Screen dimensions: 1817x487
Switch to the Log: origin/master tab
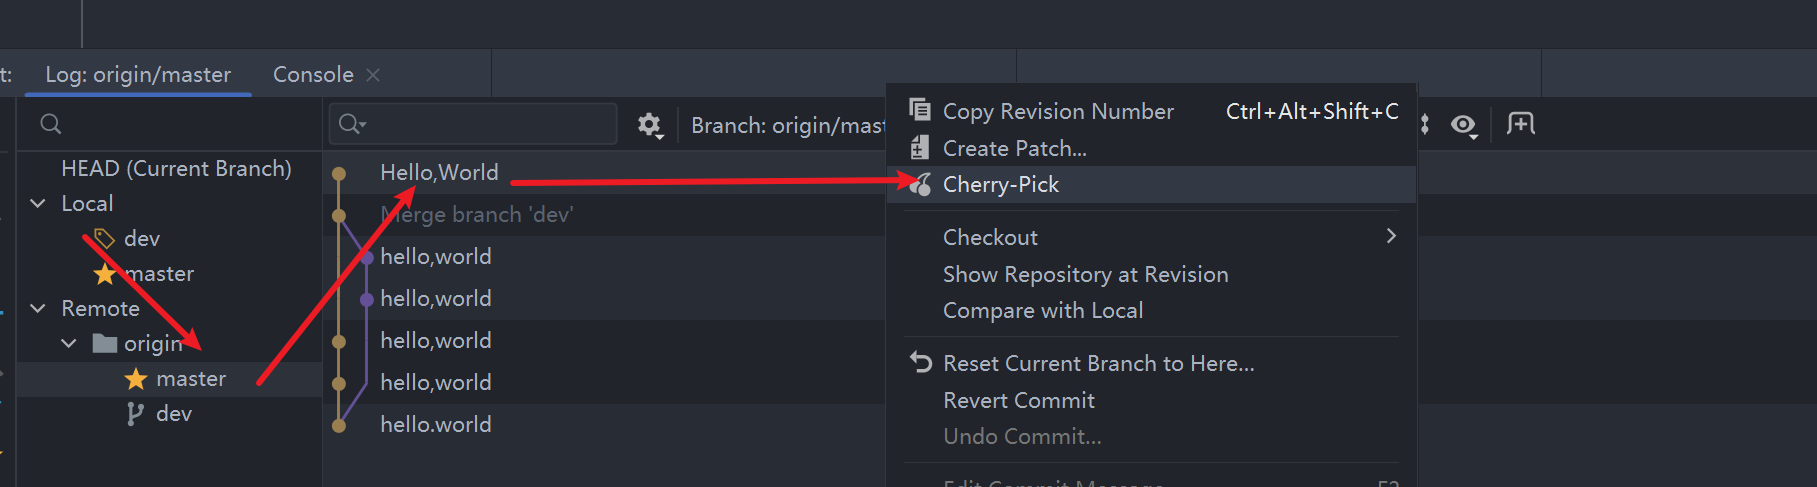point(138,75)
